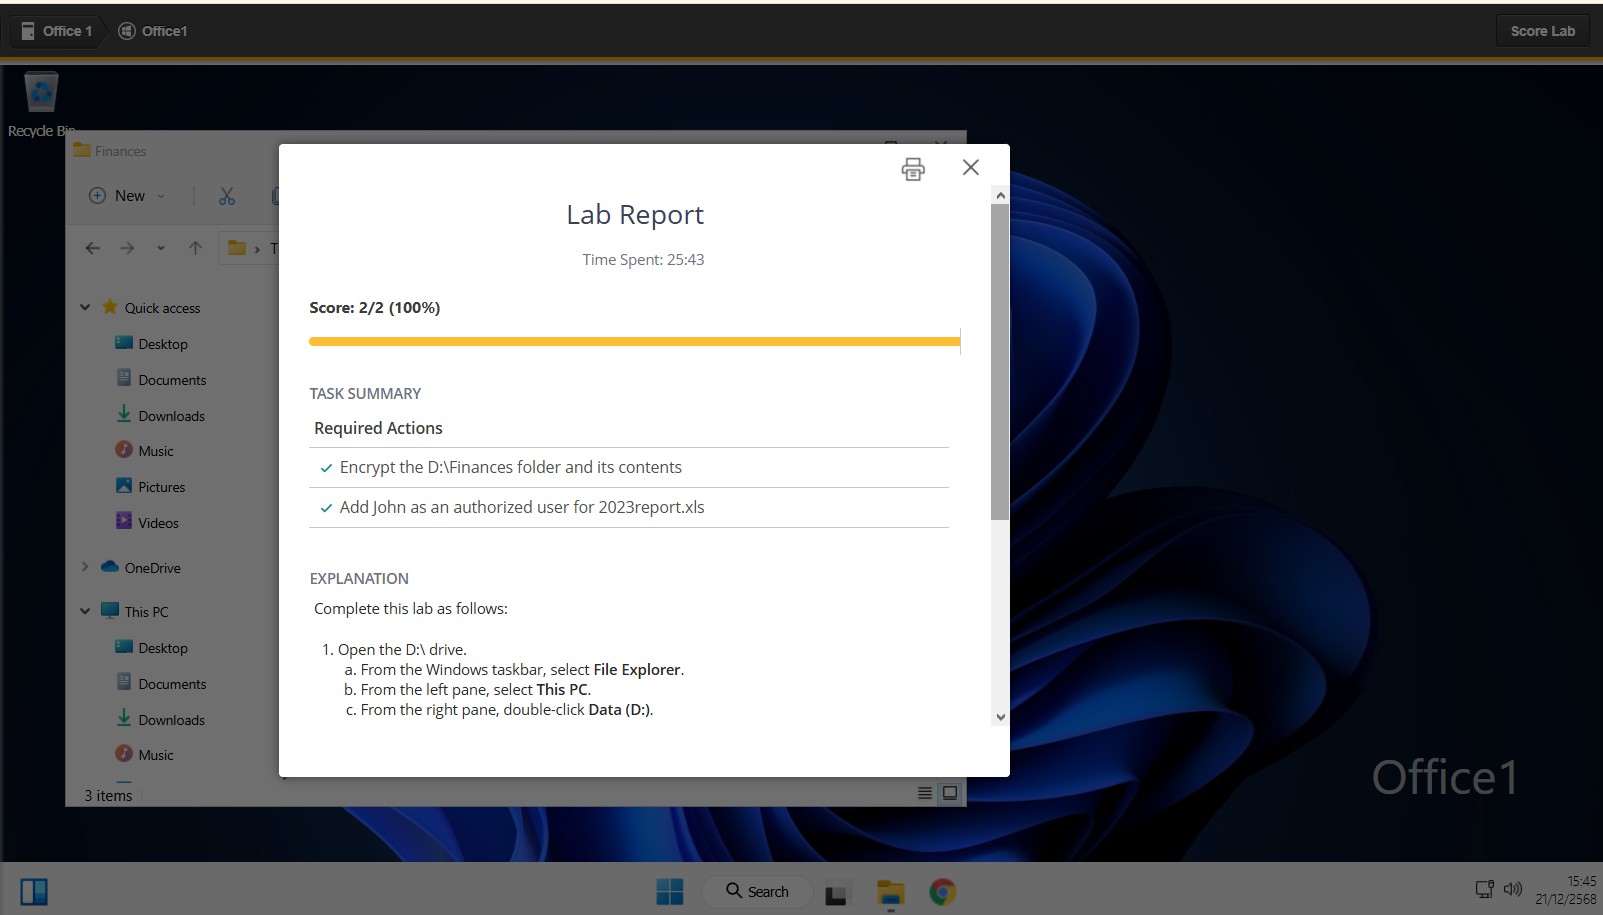The image size is (1603, 915).
Task: Click the Cut scissors icon
Action: pos(227,196)
